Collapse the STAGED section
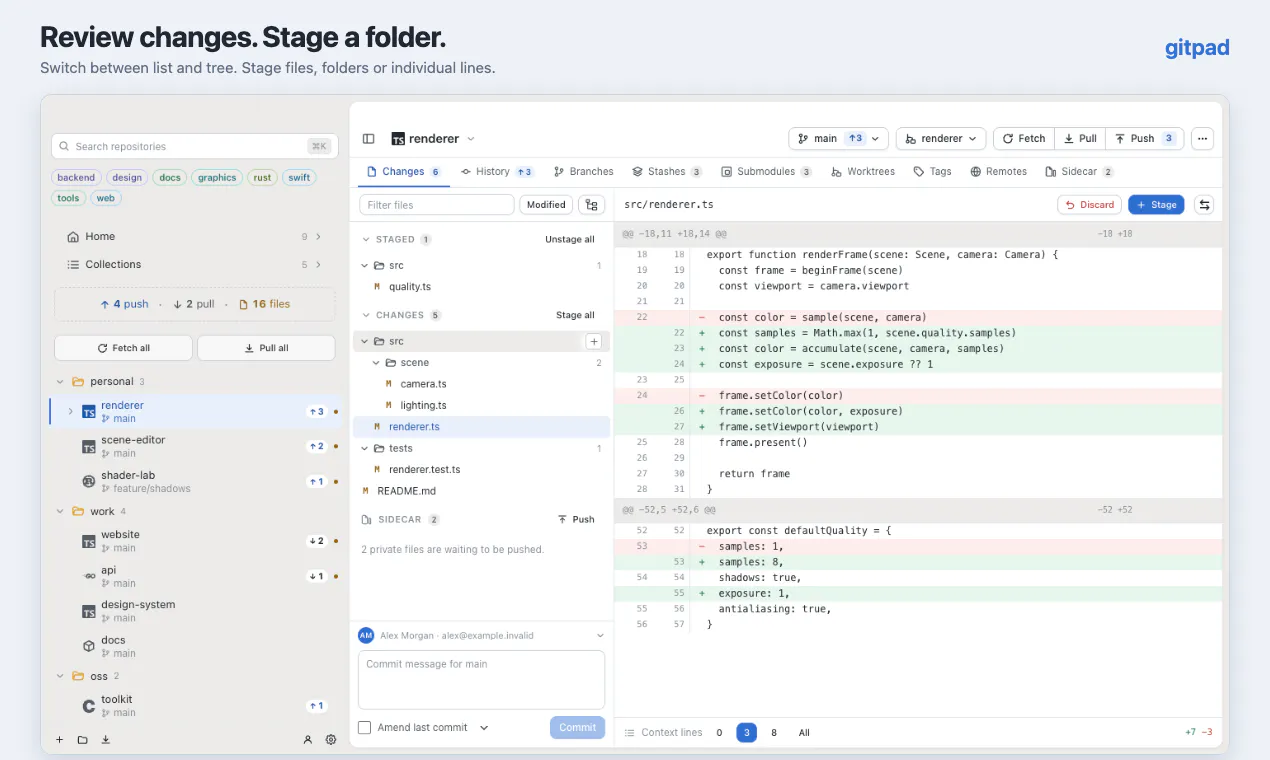1270x760 pixels. point(364,240)
